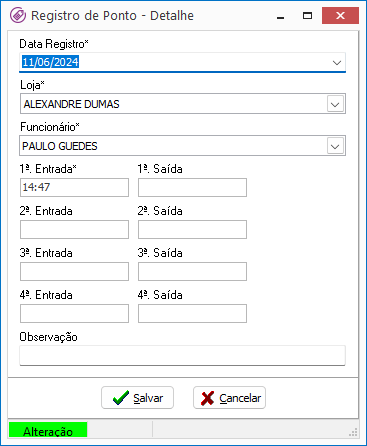This screenshot has width=367, height=446.
Task: Click the app logo icon in title bar
Action: 18,15
